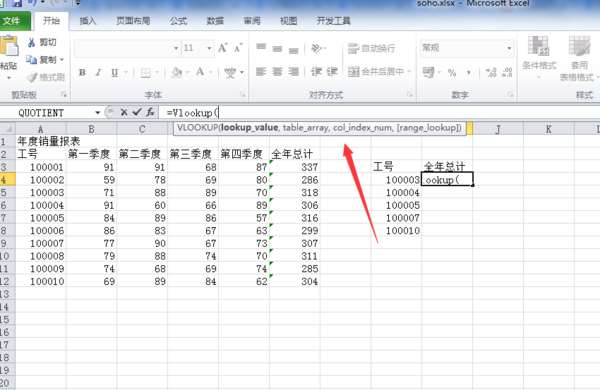The height and width of the screenshot is (390, 600).
Task: Open the number format dropdown
Action: click(509, 48)
